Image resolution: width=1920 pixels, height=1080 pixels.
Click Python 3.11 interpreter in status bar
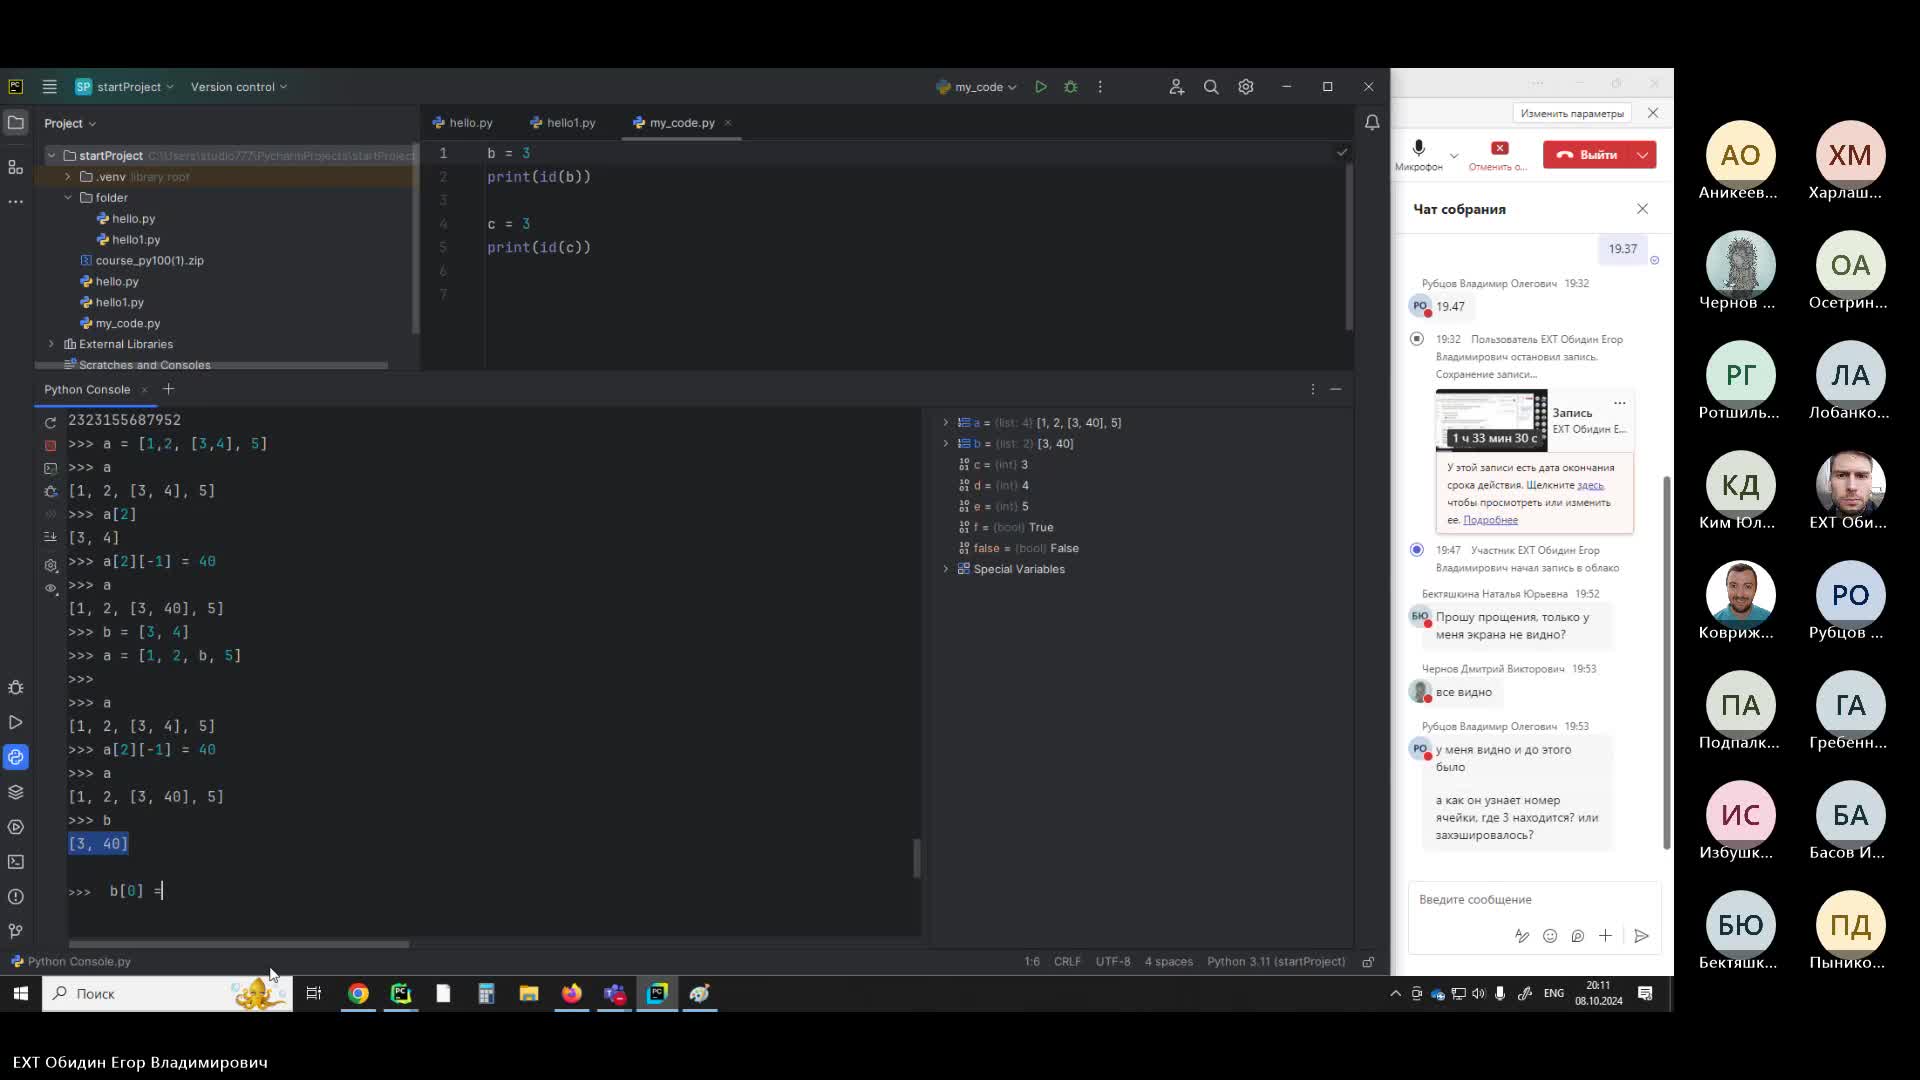tap(1276, 962)
